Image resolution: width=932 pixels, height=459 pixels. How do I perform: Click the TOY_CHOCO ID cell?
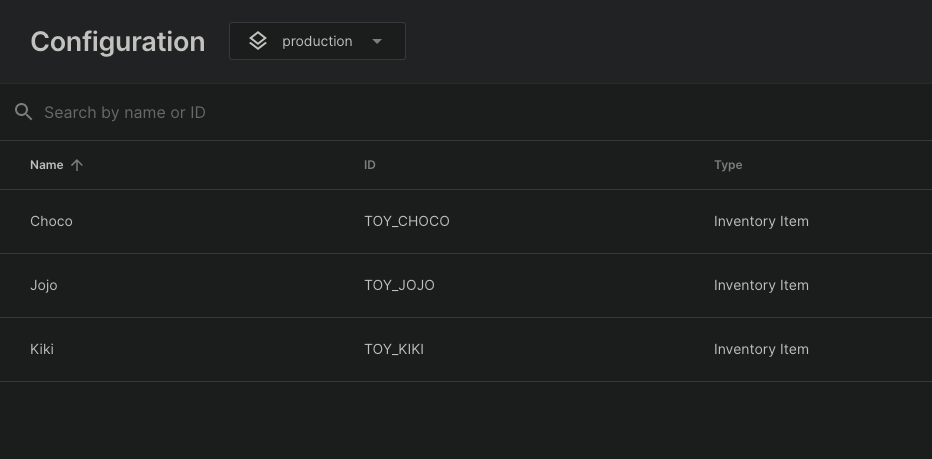[x=407, y=221]
